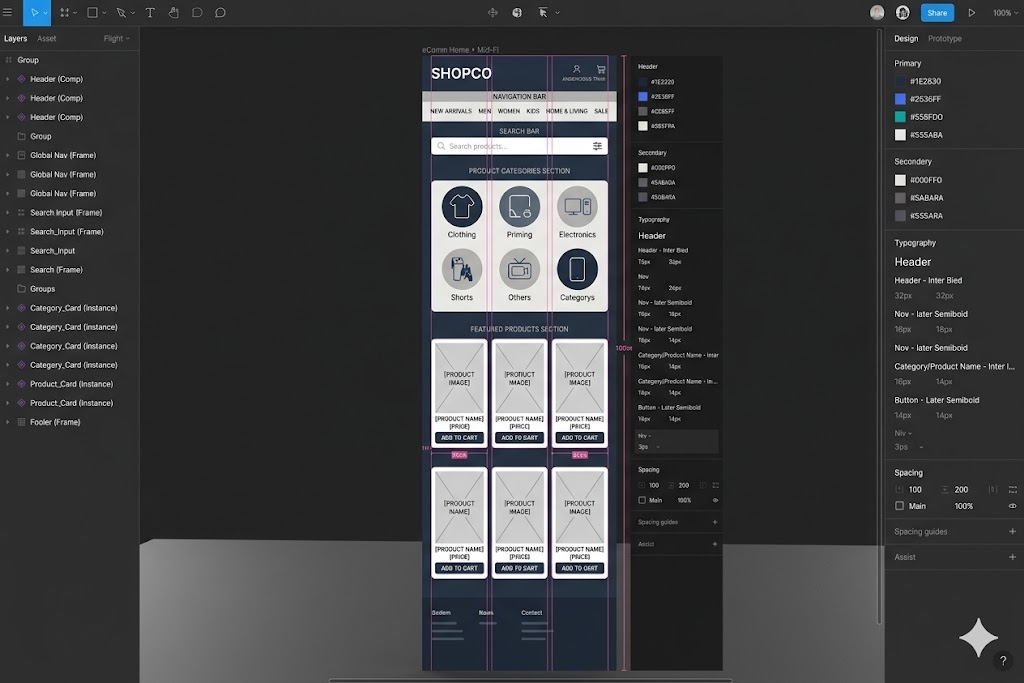Screen dimensions: 1024x683
Task: Click the Contact footer link
Action: tap(532, 612)
